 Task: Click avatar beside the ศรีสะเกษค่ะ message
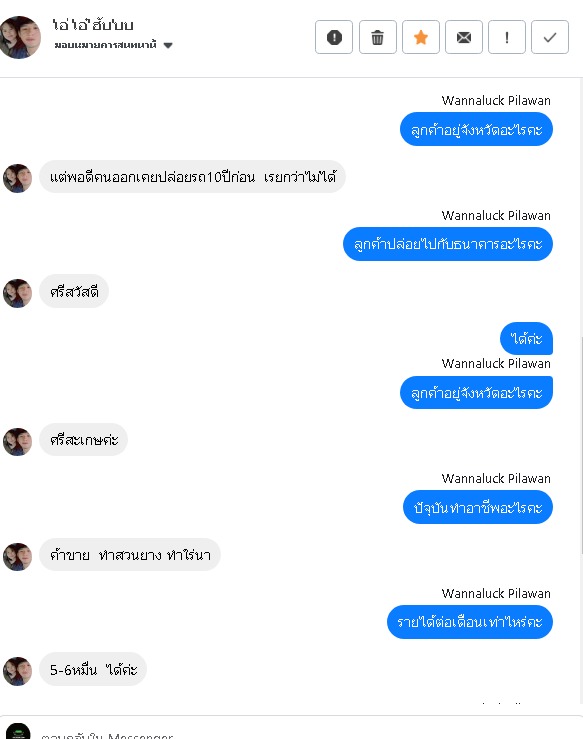[x=17, y=442]
